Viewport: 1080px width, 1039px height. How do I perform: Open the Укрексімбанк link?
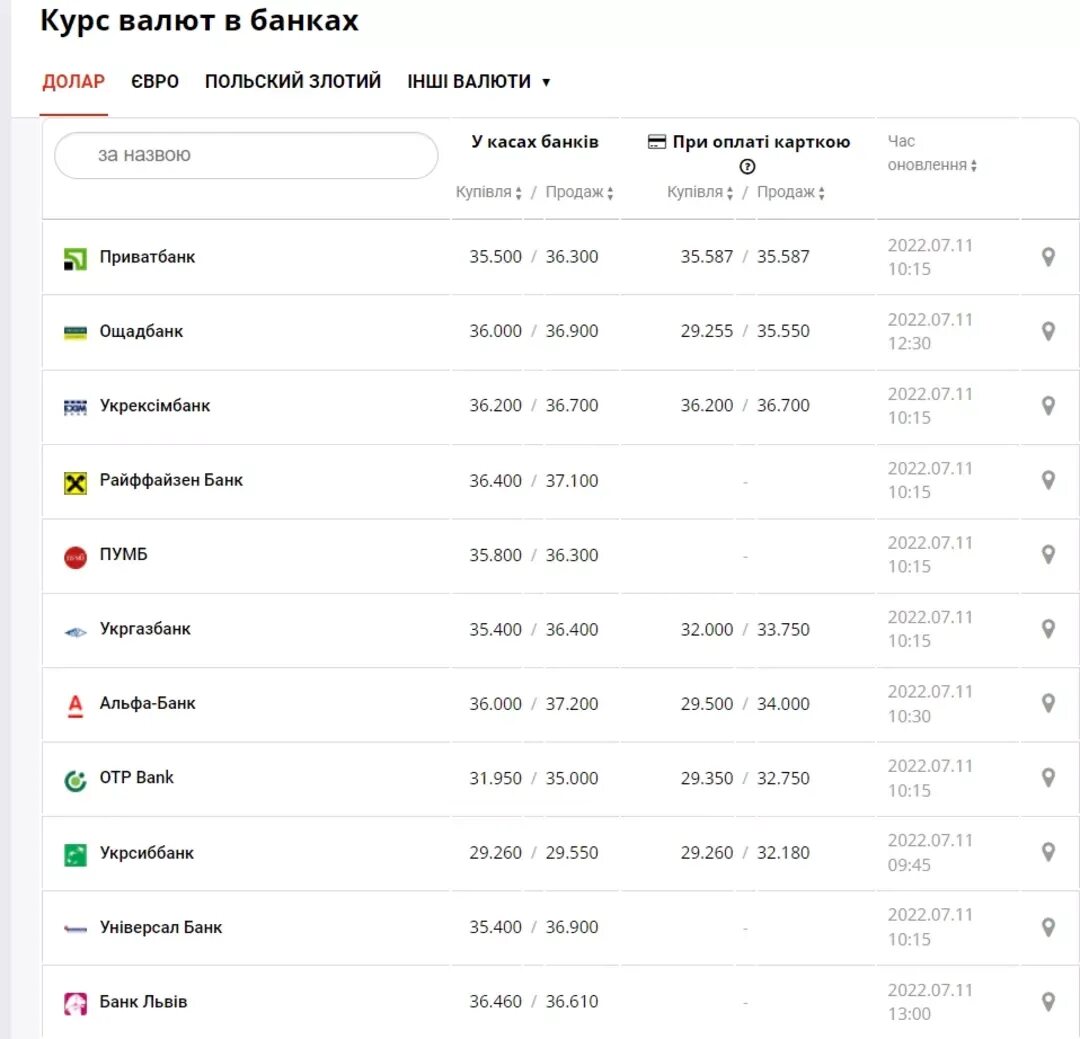[155, 406]
